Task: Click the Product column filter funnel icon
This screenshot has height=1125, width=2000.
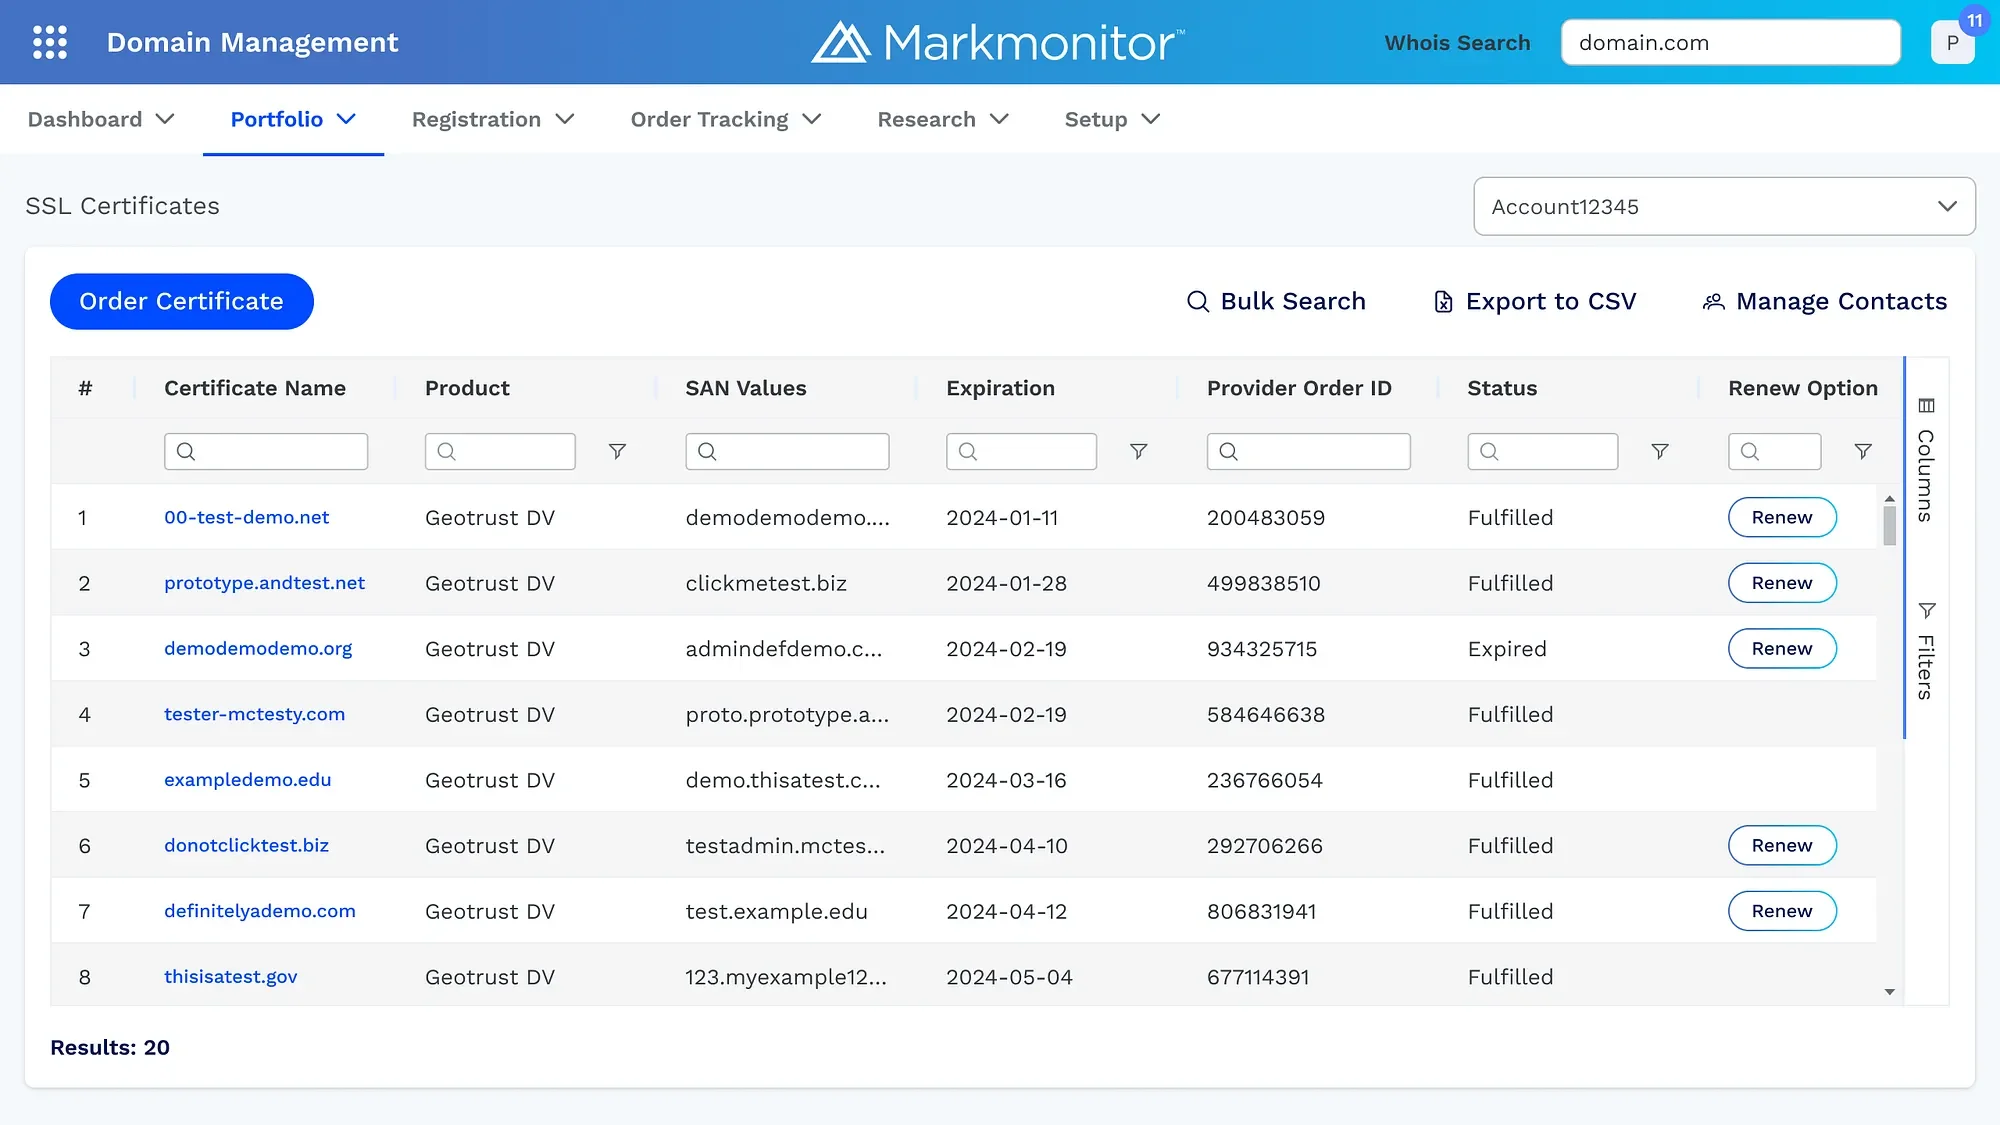Action: 617,451
